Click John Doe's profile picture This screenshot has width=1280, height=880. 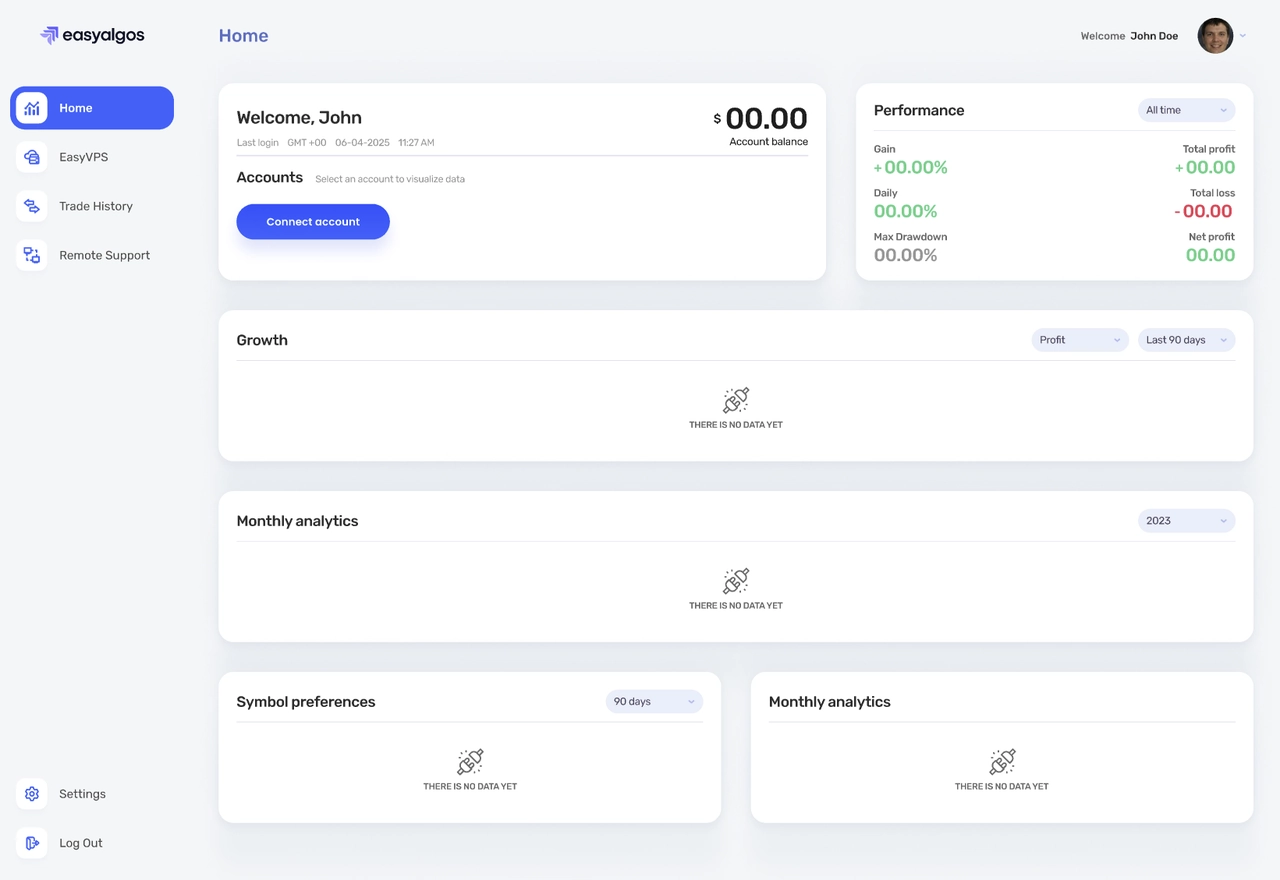pyautogui.click(x=1215, y=36)
